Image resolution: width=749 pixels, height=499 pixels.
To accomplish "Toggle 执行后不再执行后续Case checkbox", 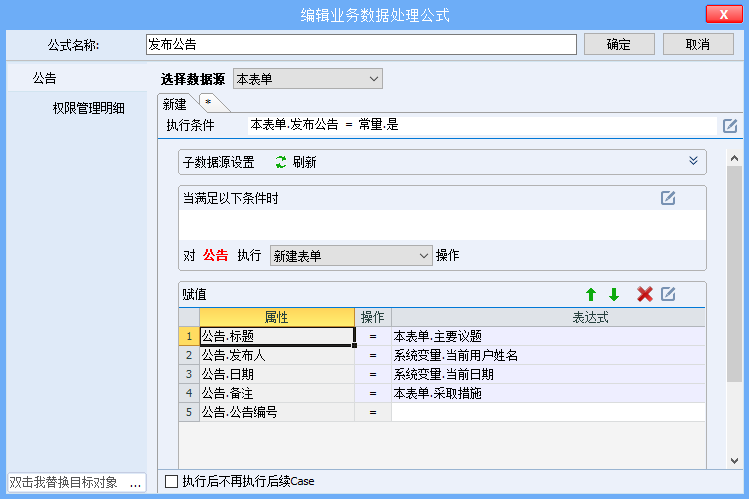I will tap(171, 481).
